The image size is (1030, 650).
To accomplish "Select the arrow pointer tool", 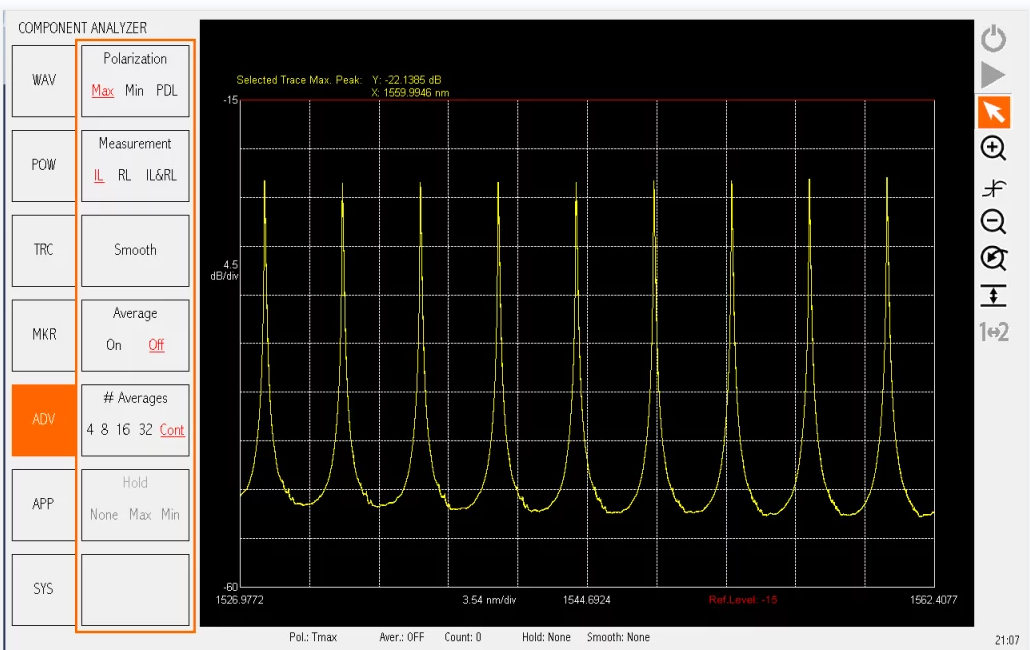I will 993,112.
